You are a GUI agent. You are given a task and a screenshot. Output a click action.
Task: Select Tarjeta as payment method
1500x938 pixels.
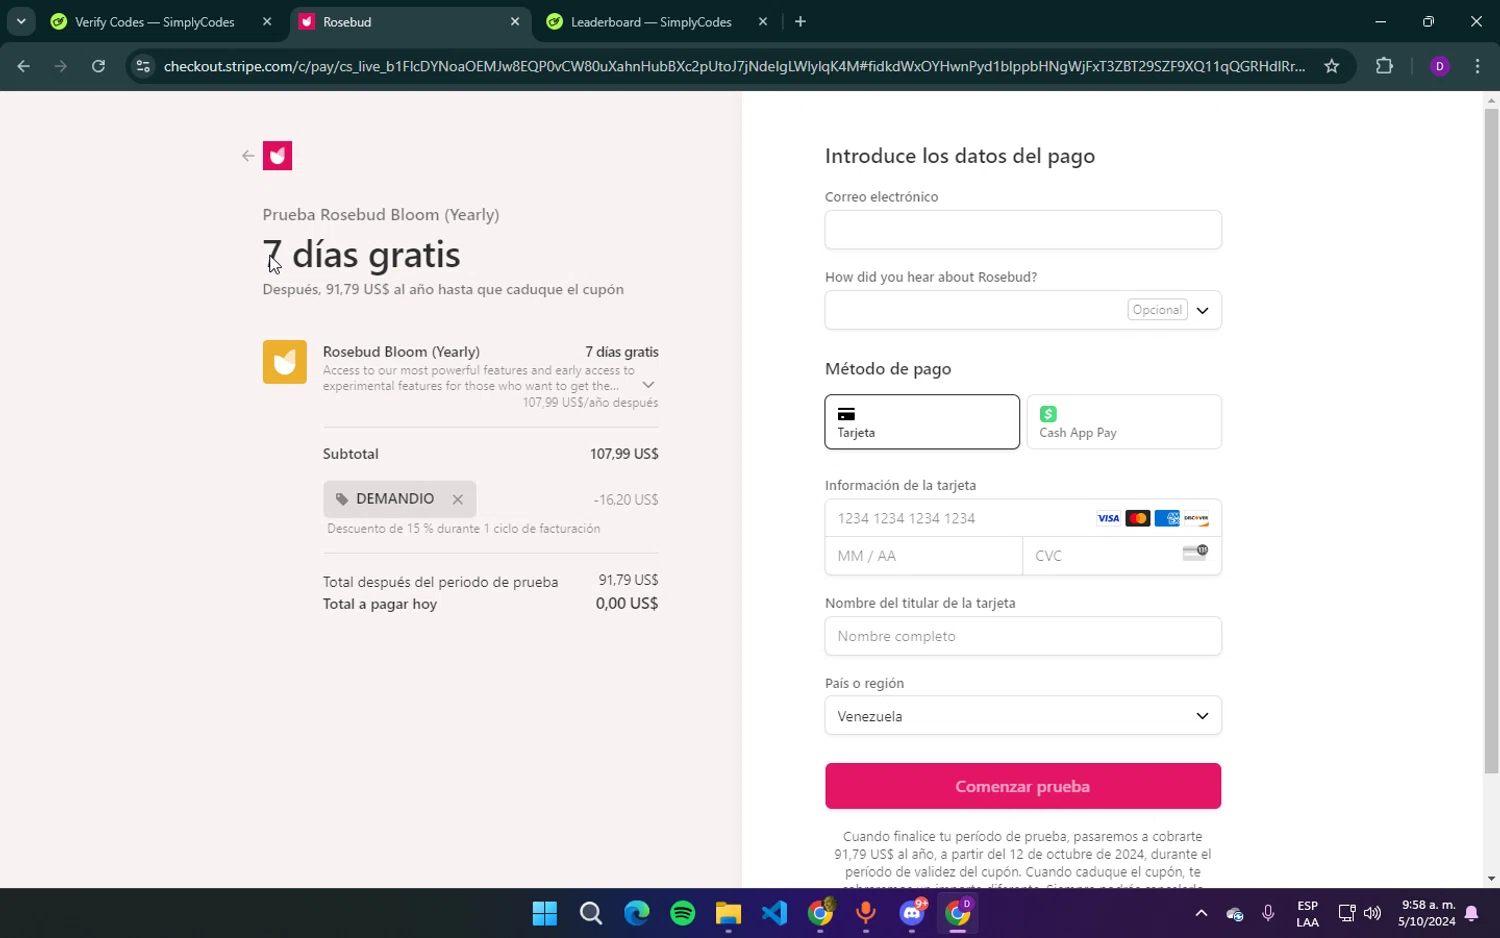922,422
